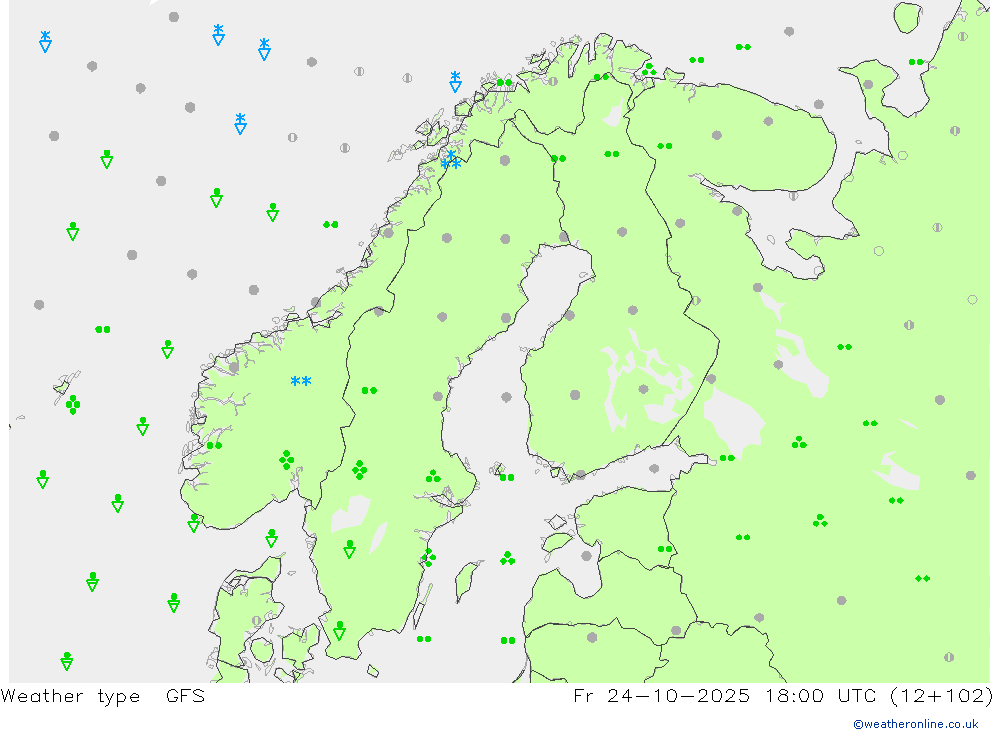
Task: Click the '18:00 UTC' time text
Action: click(823, 695)
